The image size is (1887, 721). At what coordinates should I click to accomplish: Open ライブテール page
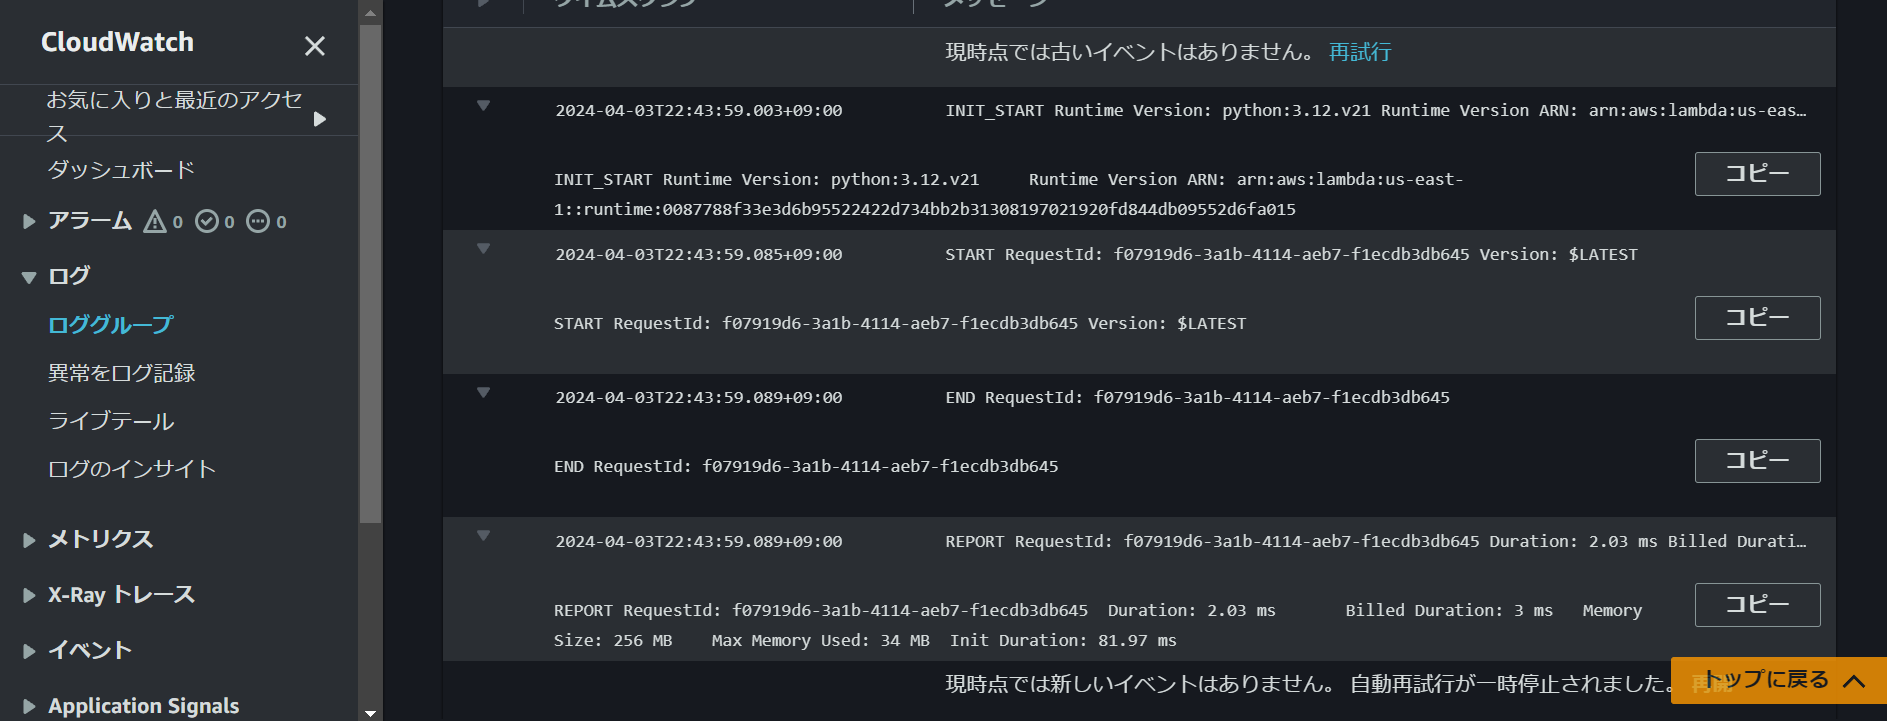pyautogui.click(x=111, y=421)
